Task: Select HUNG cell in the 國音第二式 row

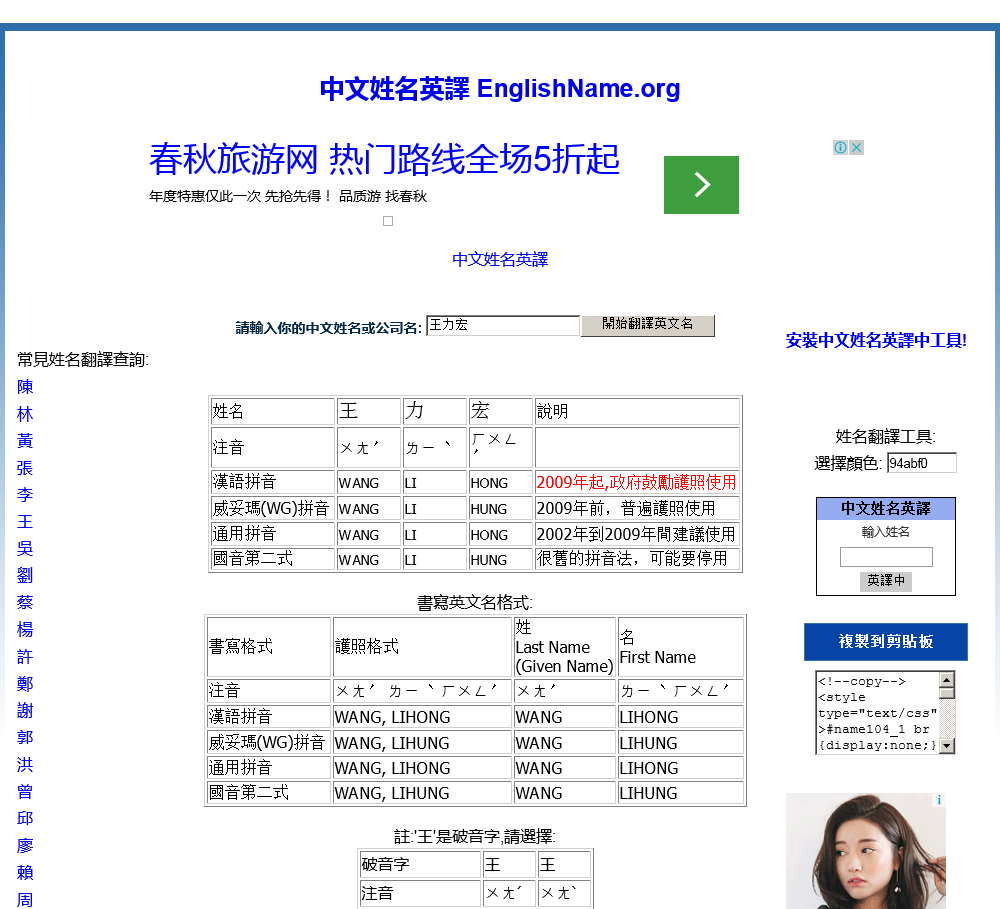Action: [x=500, y=559]
